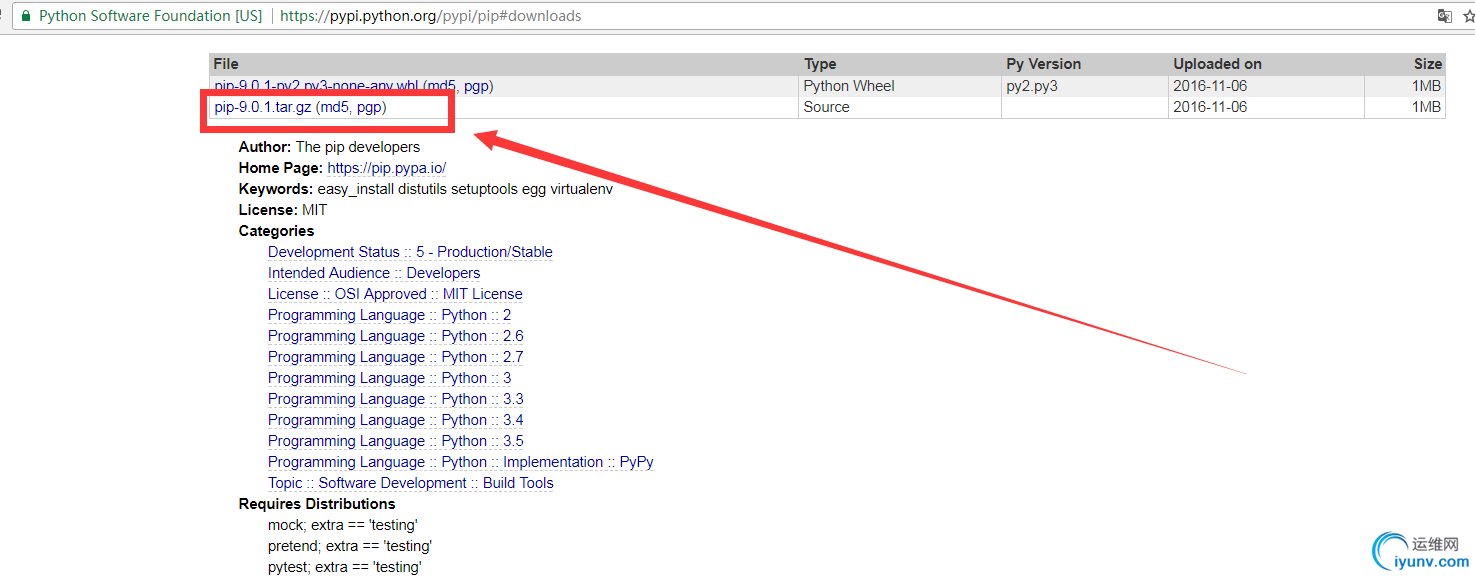The width and height of the screenshot is (1475, 578).
Task: Open Programming Language :: Python :: 3.3 link
Action: click(x=396, y=399)
